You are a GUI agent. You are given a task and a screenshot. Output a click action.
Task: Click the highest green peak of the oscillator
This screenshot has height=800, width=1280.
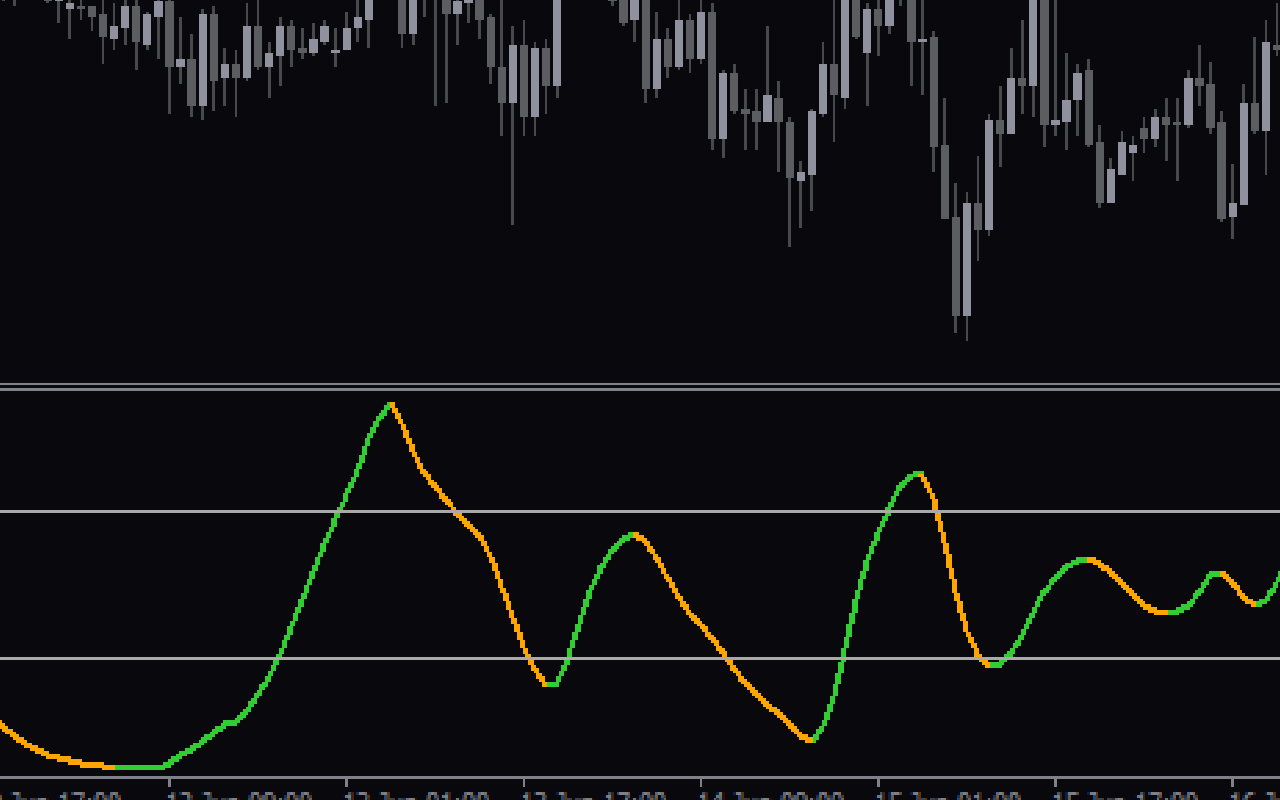click(x=391, y=404)
